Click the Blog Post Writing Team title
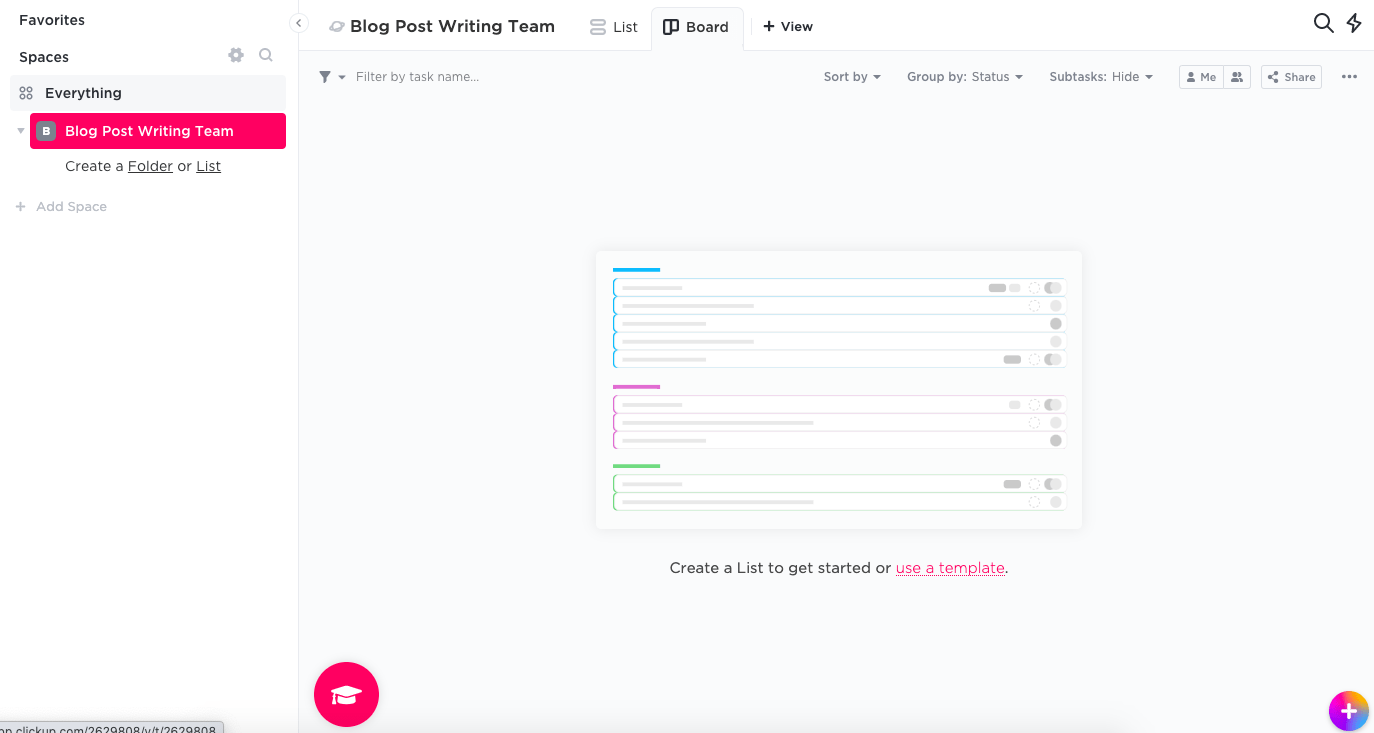The image size is (1374, 733). pyautogui.click(x=452, y=27)
